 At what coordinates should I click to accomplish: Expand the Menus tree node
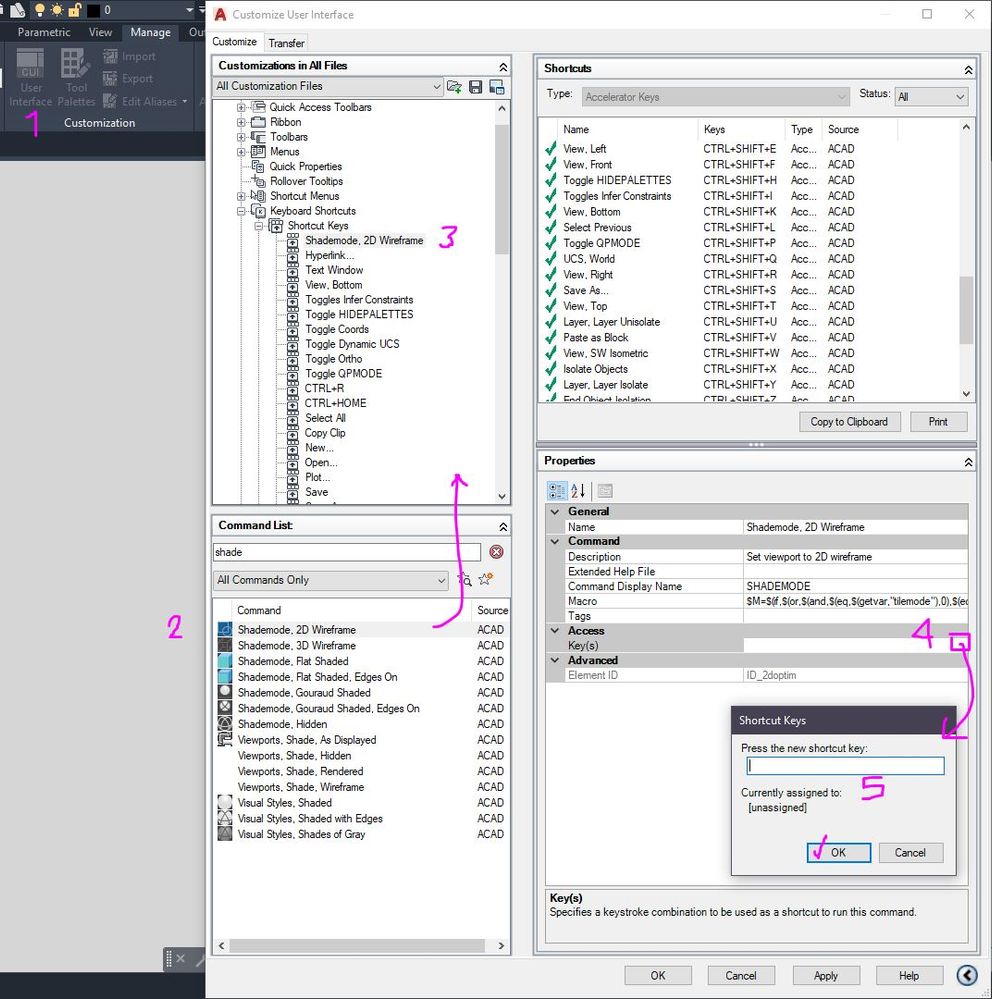(241, 152)
